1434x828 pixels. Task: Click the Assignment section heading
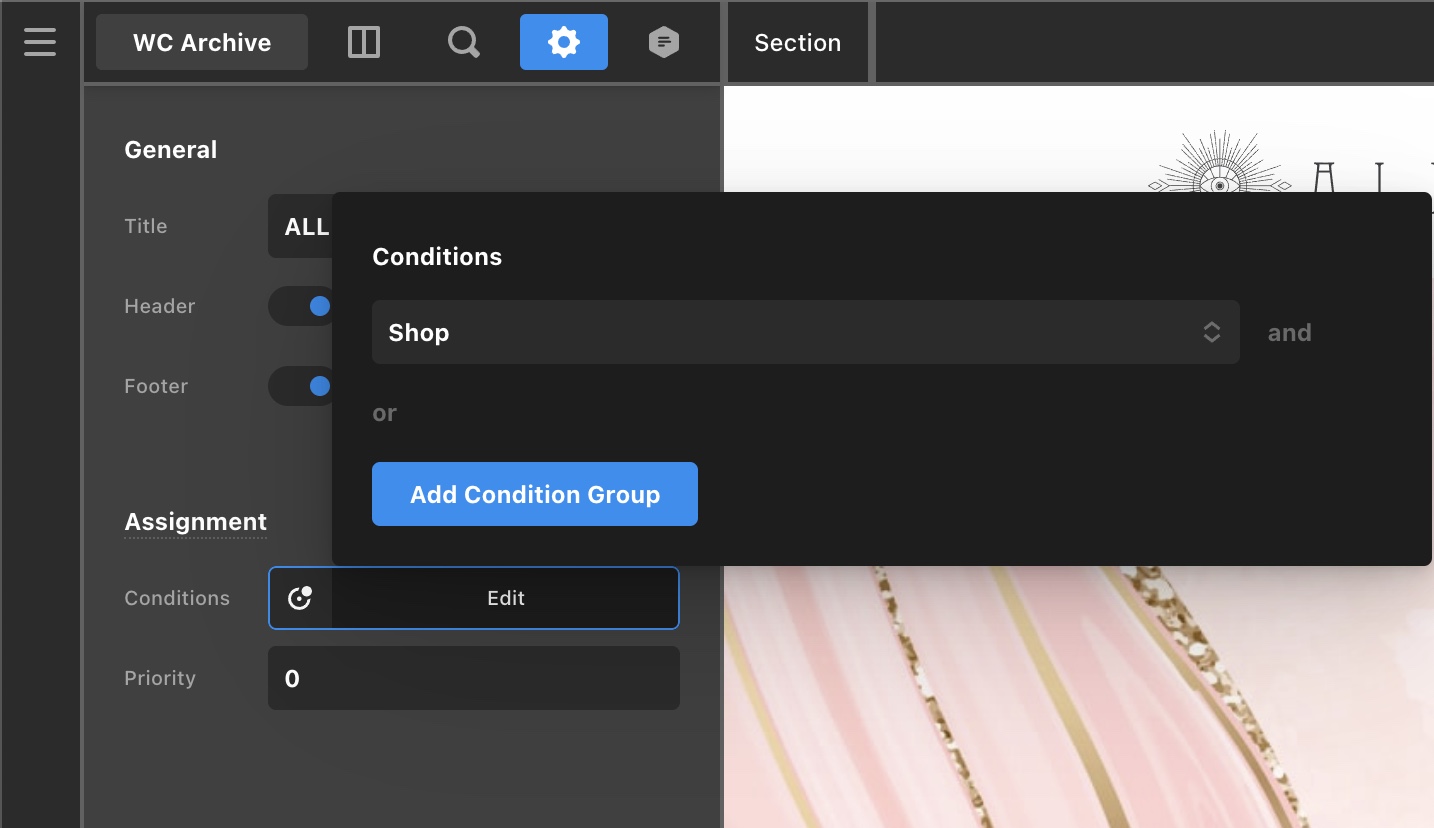pos(195,522)
